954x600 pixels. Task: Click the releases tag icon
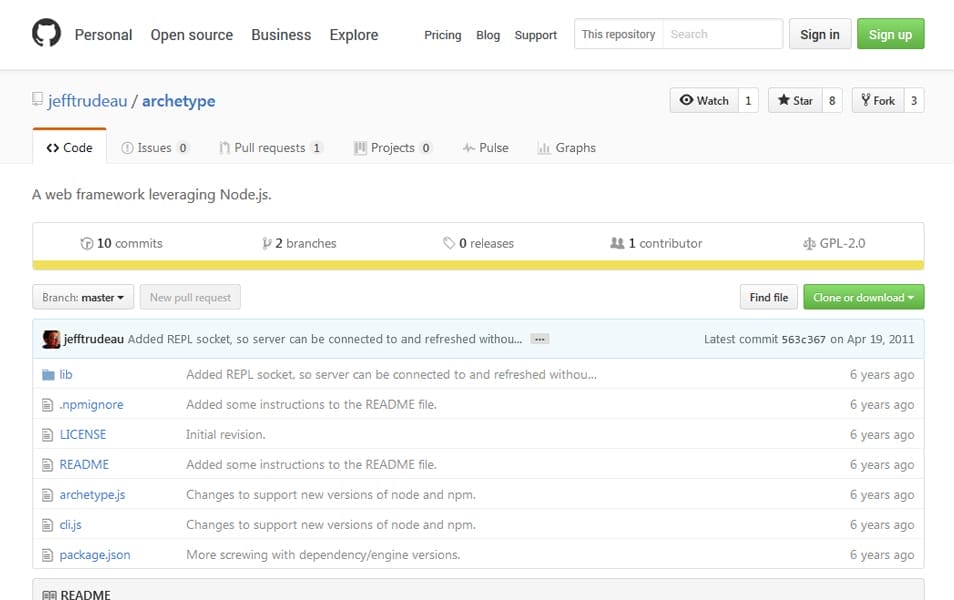click(x=449, y=243)
